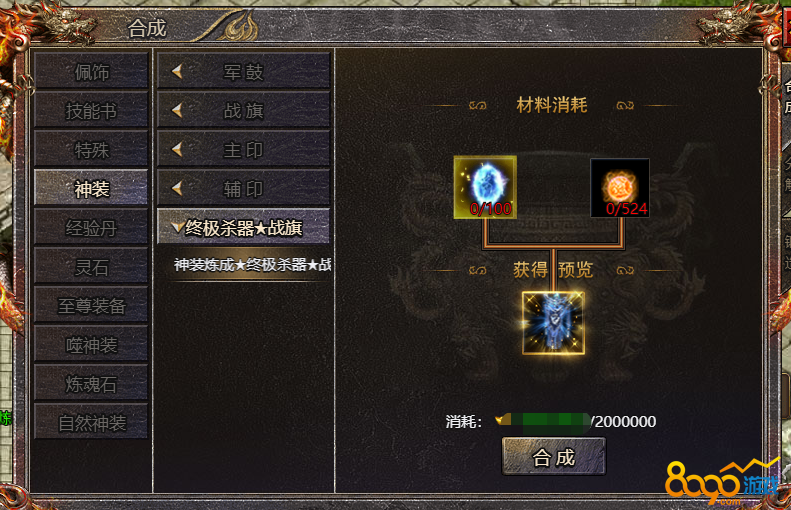
Task: Click the blue crystal material icon 0/100
Action: 485,187
